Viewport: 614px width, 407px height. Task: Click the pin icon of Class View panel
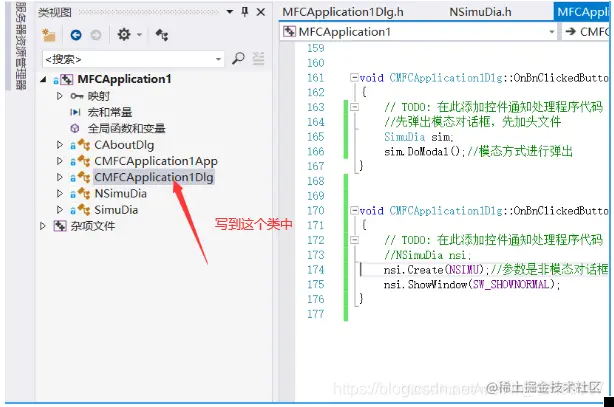pos(245,12)
